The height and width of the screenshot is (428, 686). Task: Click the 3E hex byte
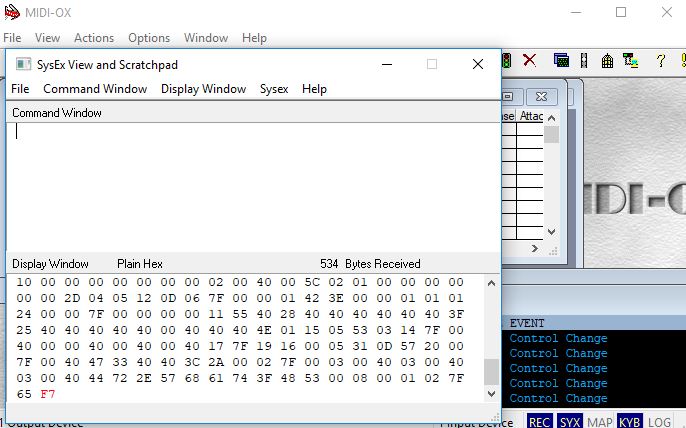(x=336, y=298)
